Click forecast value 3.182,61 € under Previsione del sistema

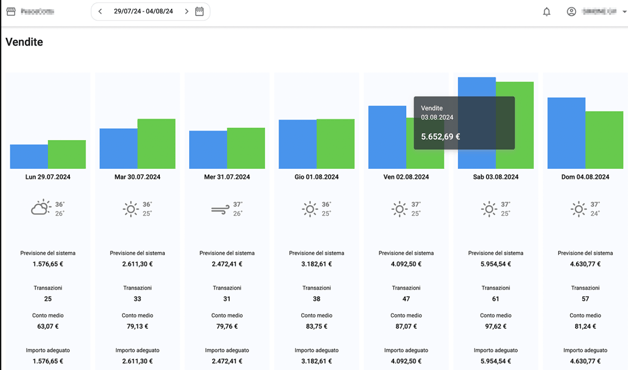(316, 264)
